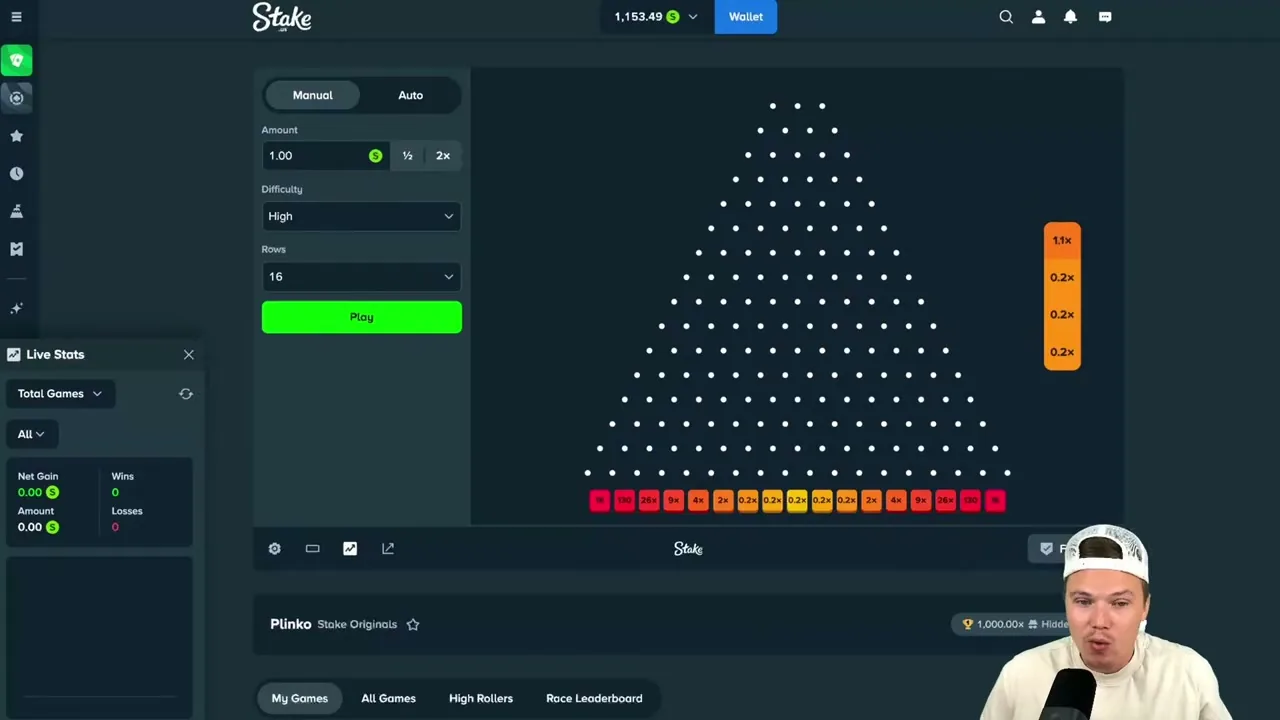Screen dimensions: 1280x720
Task: Open the game in popout window icon
Action: pos(388,549)
